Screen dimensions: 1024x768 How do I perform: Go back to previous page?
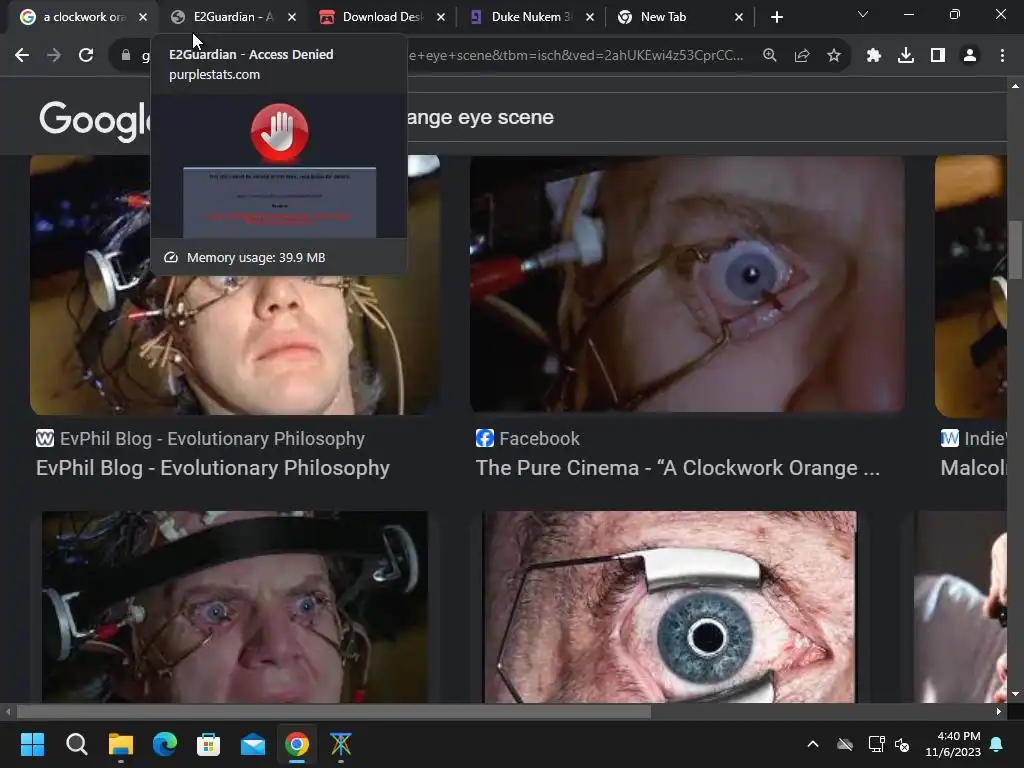click(x=22, y=55)
